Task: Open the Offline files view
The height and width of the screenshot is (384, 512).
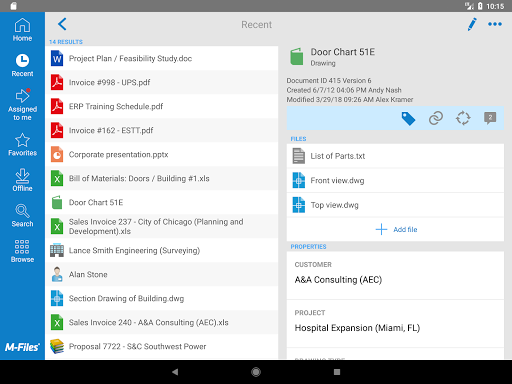Action: click(22, 180)
